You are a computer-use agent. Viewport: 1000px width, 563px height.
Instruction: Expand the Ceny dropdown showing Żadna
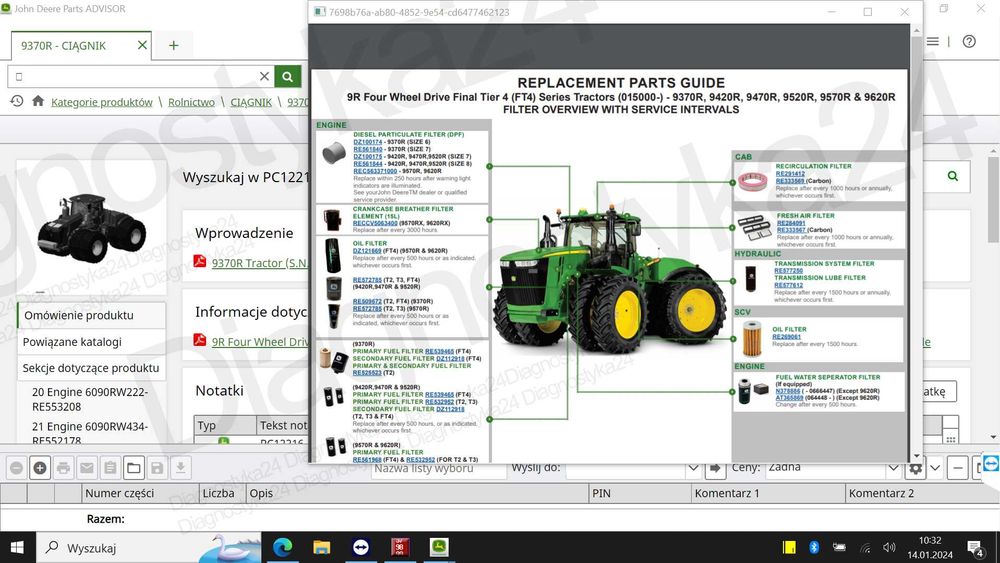click(893, 469)
